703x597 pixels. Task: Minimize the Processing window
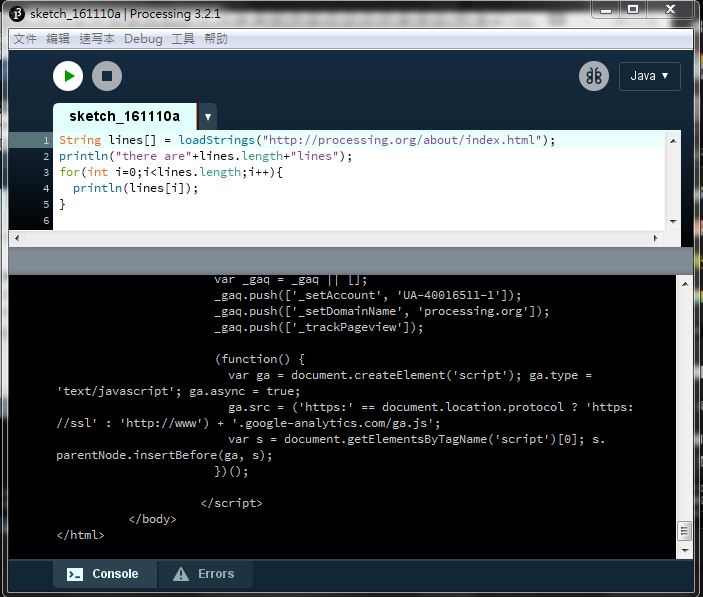point(606,10)
